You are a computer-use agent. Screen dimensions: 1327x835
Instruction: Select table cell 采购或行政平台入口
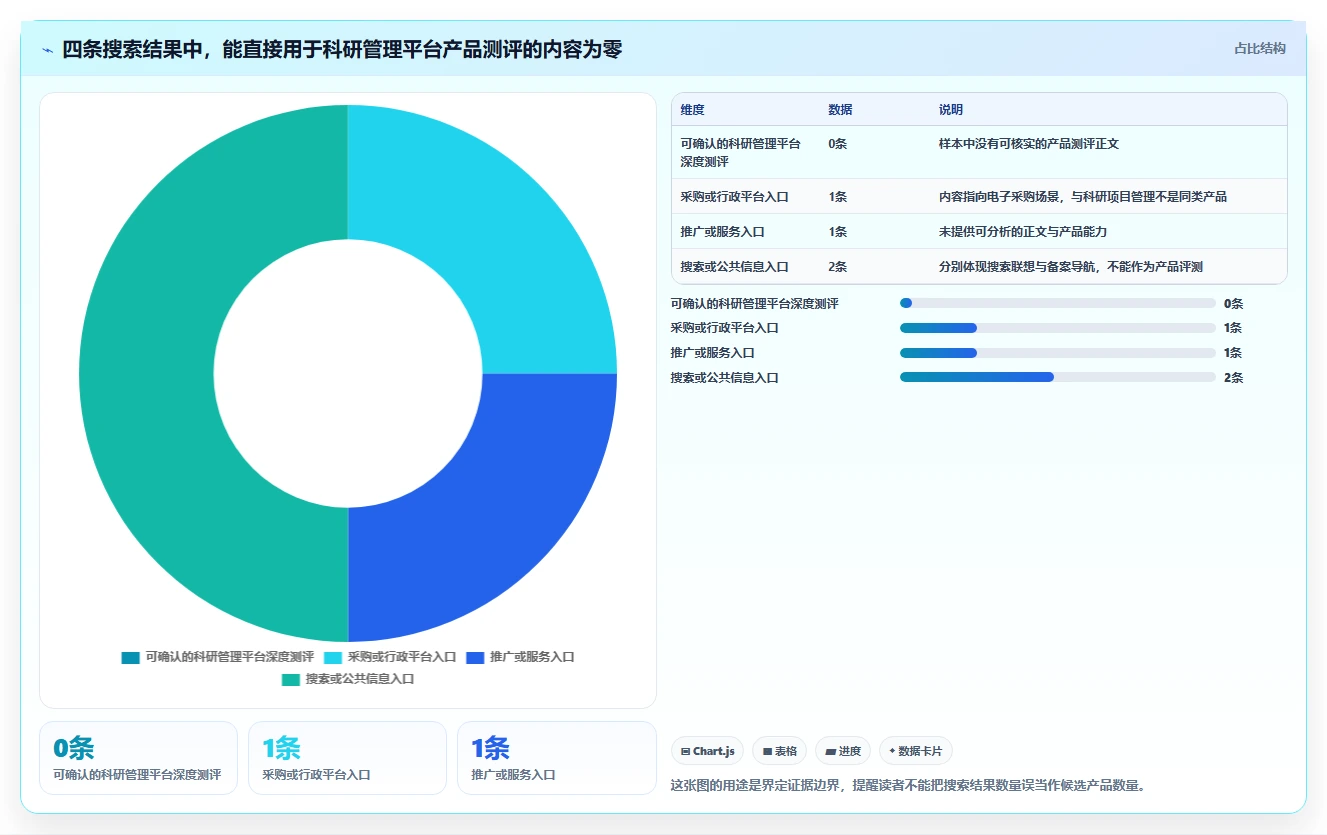coord(734,197)
